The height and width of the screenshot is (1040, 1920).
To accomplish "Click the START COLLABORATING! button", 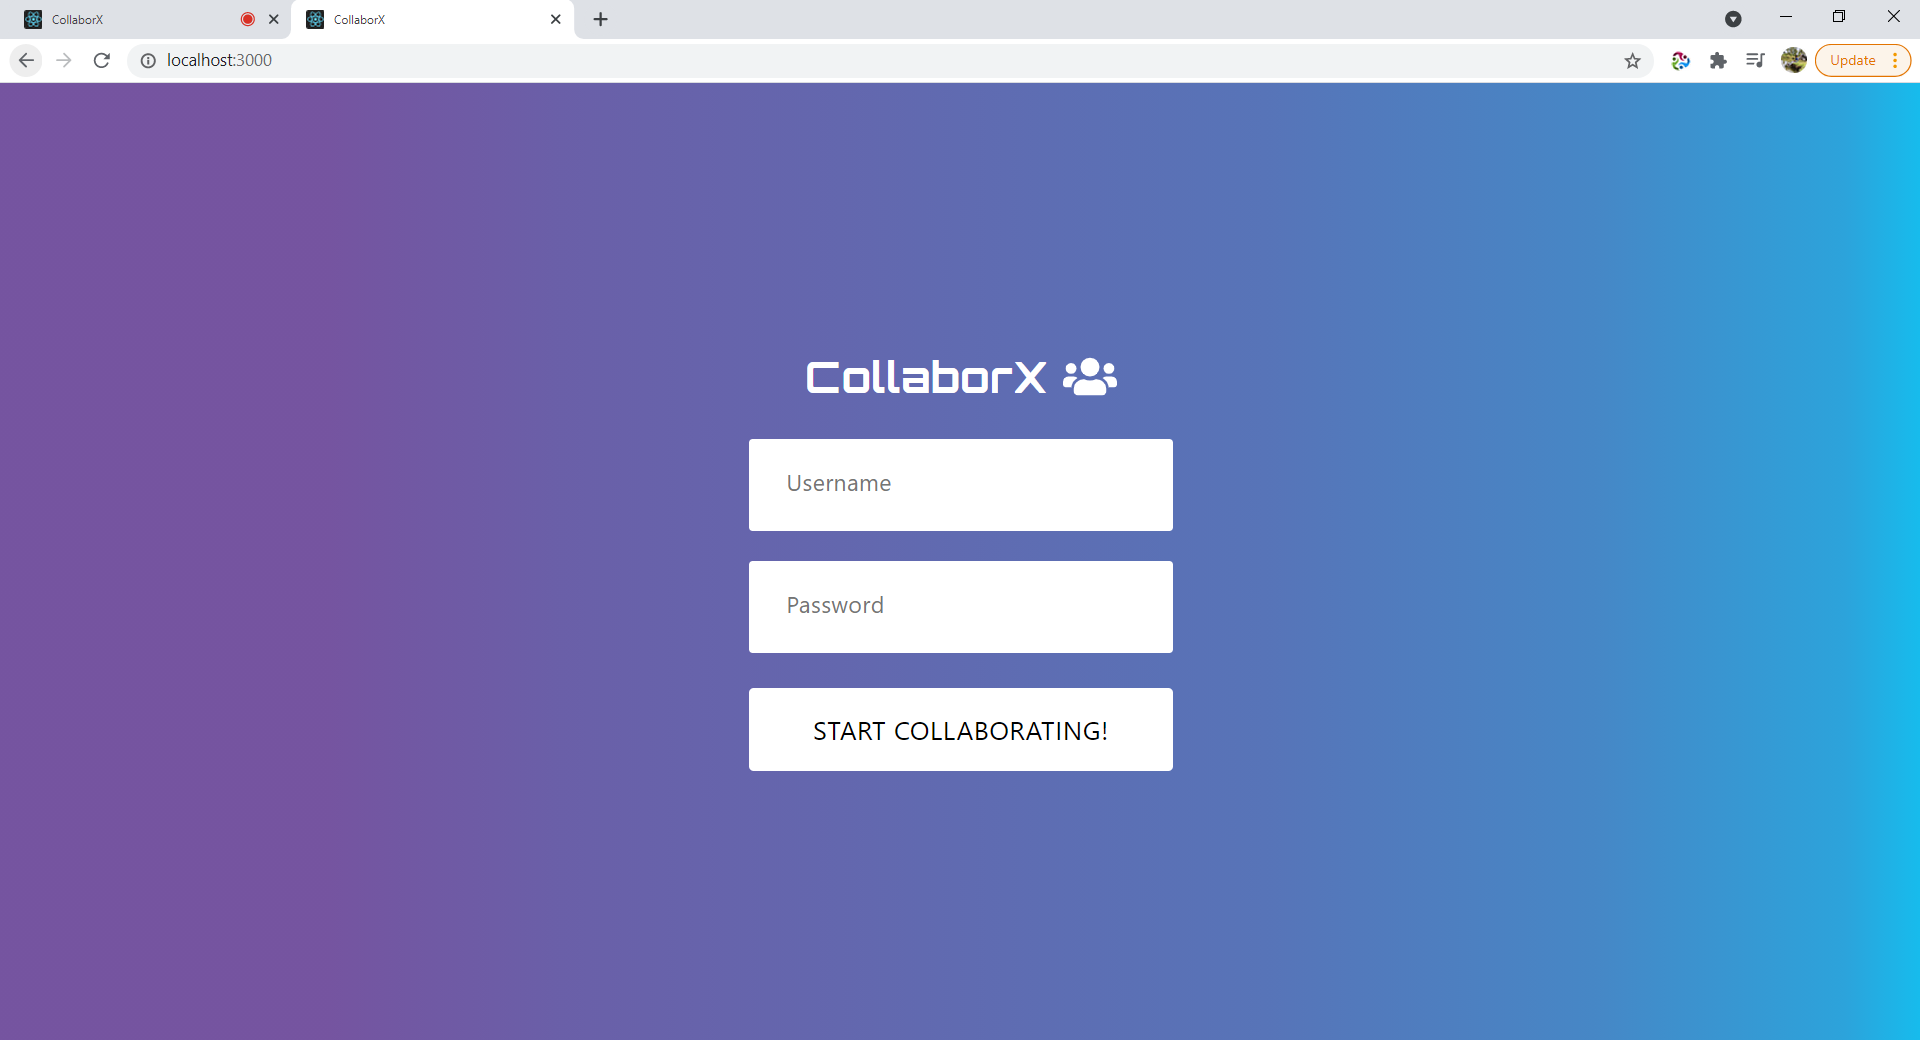I will pos(960,730).
